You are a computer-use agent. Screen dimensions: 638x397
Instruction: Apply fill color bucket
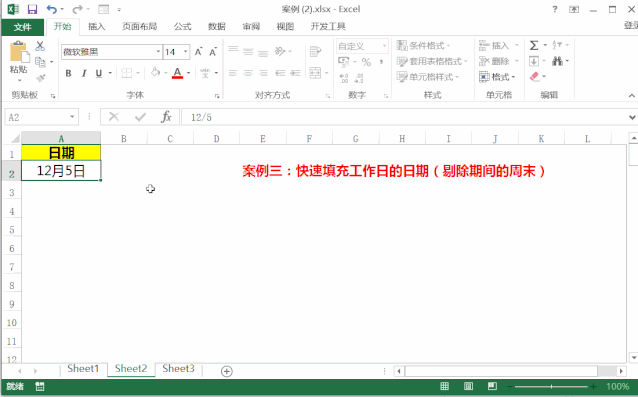[155, 72]
